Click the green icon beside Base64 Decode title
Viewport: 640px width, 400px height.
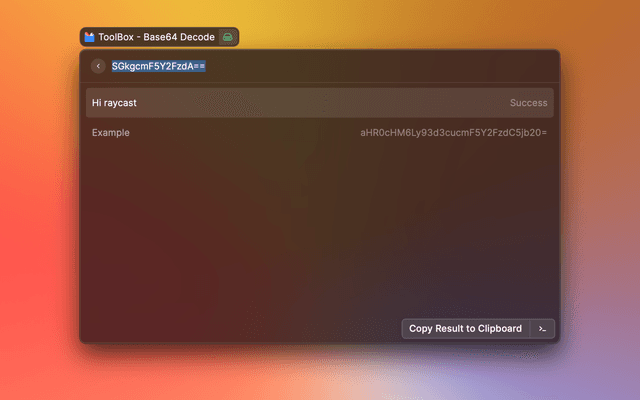[228, 37]
